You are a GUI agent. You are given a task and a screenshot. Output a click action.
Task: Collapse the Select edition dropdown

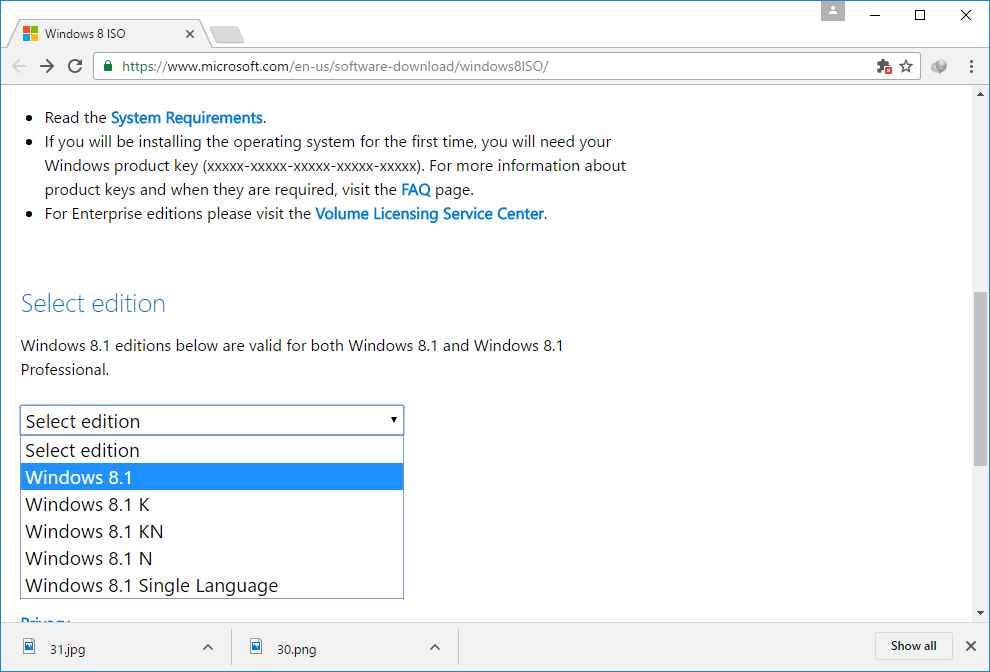(x=212, y=421)
